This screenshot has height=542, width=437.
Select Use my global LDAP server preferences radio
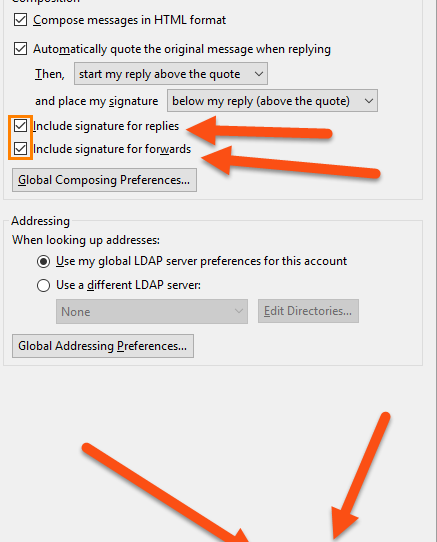pos(43,262)
